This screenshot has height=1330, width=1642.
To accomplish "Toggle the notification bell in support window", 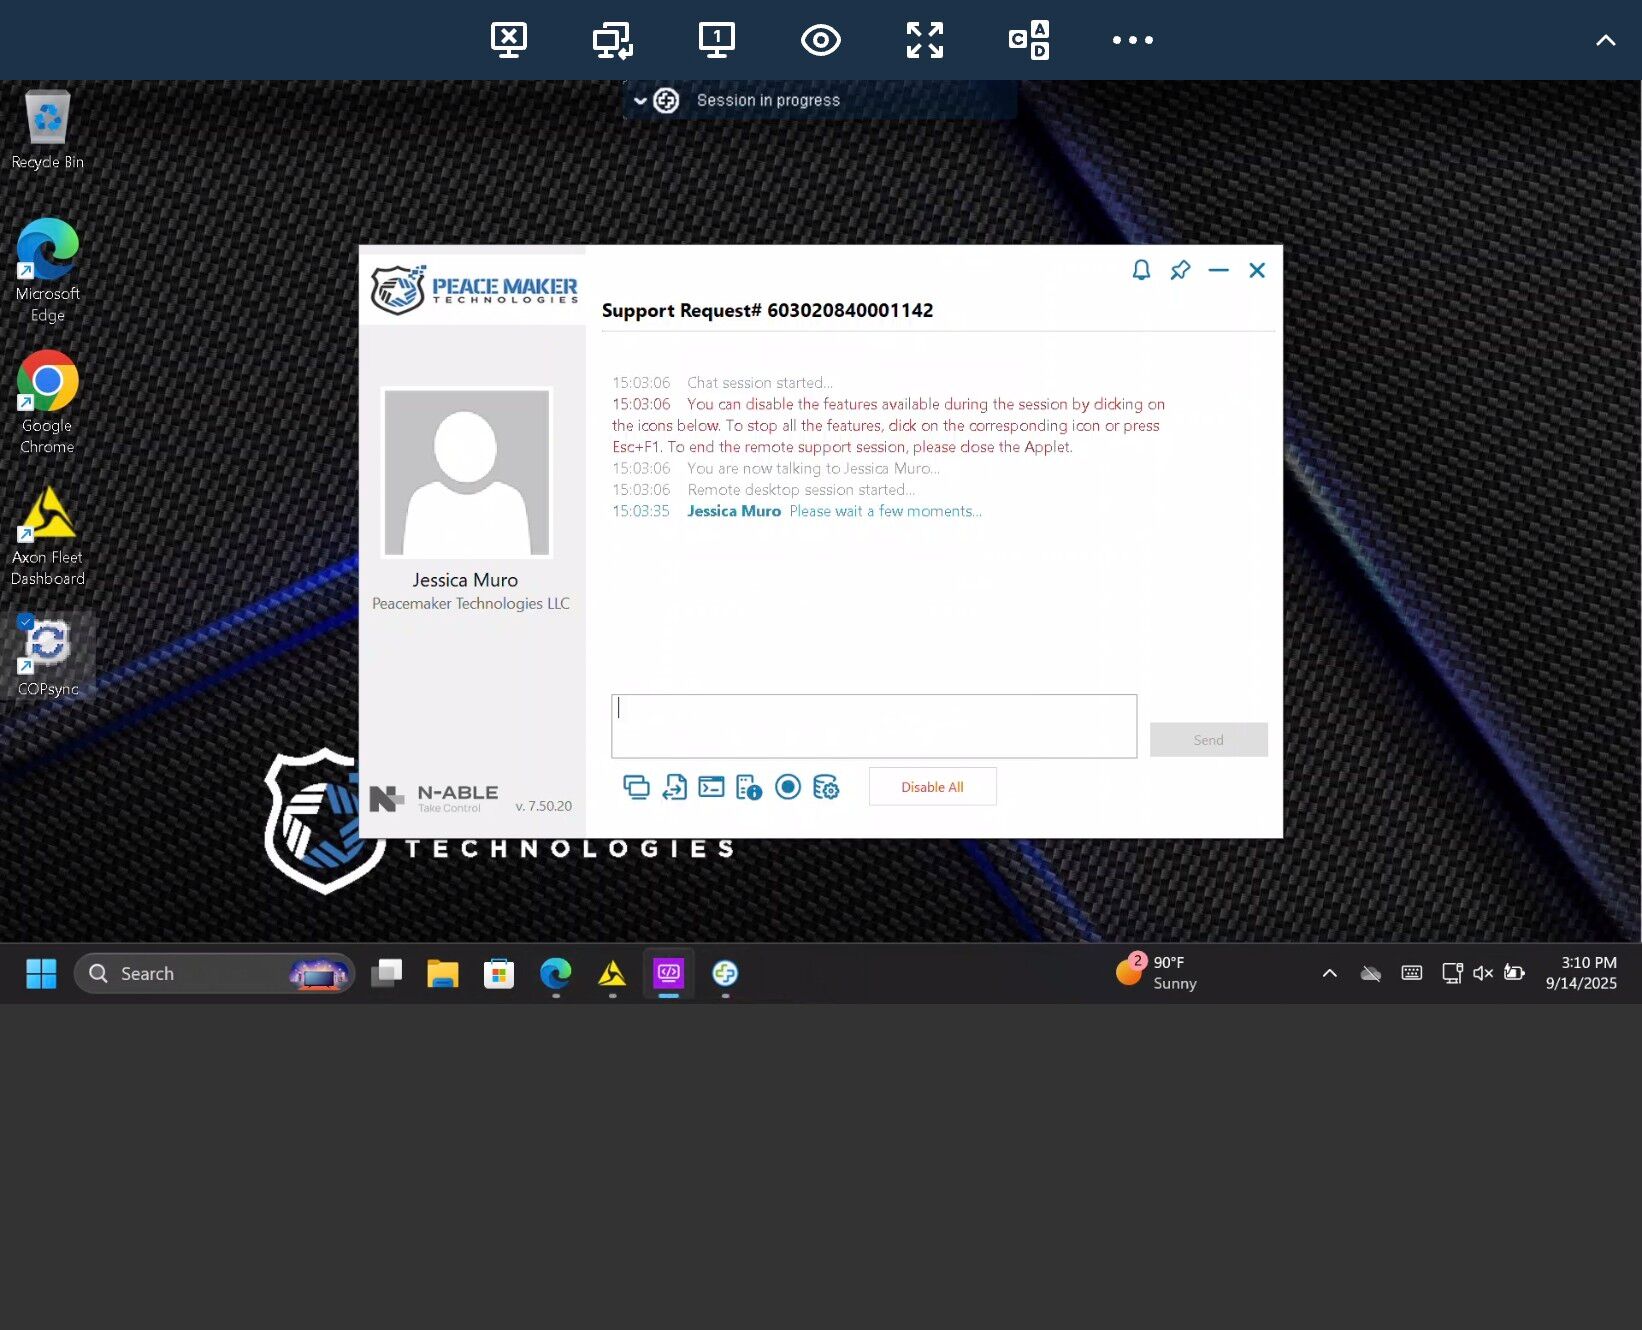I will [x=1141, y=270].
